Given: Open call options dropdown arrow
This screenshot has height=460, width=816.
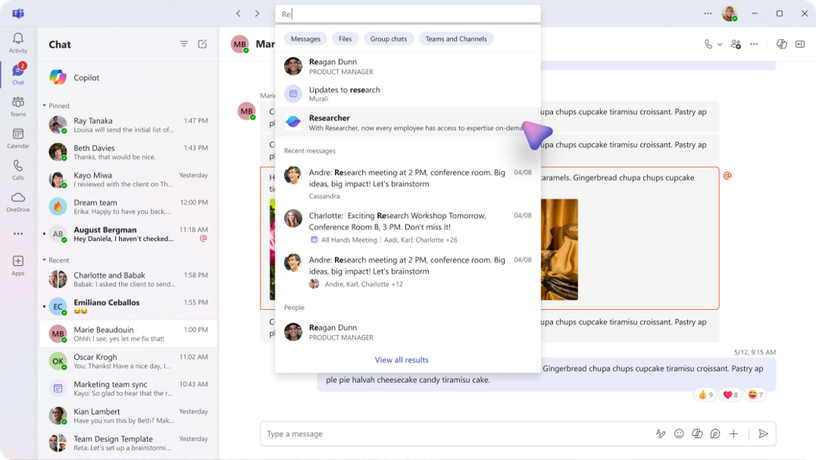Looking at the screenshot, I should coord(720,45).
